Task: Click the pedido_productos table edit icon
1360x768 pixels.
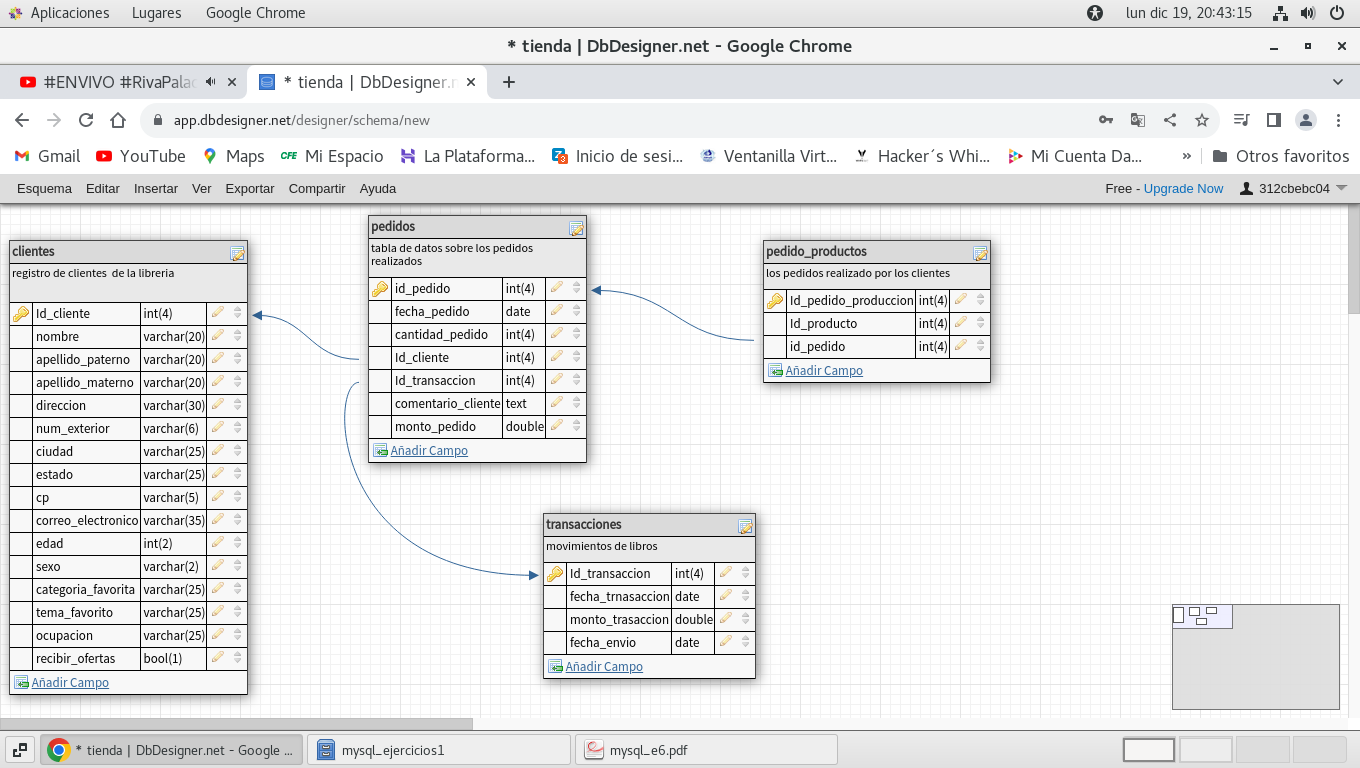Action: coord(980,253)
